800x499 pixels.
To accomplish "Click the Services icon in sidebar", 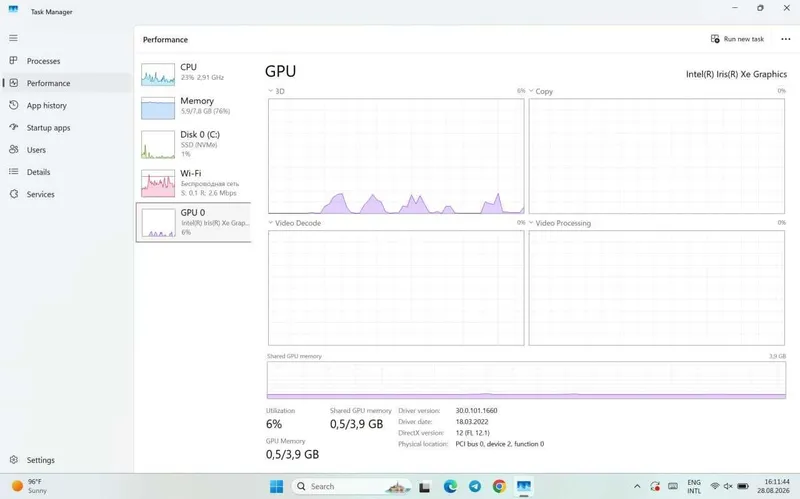I will coord(14,194).
